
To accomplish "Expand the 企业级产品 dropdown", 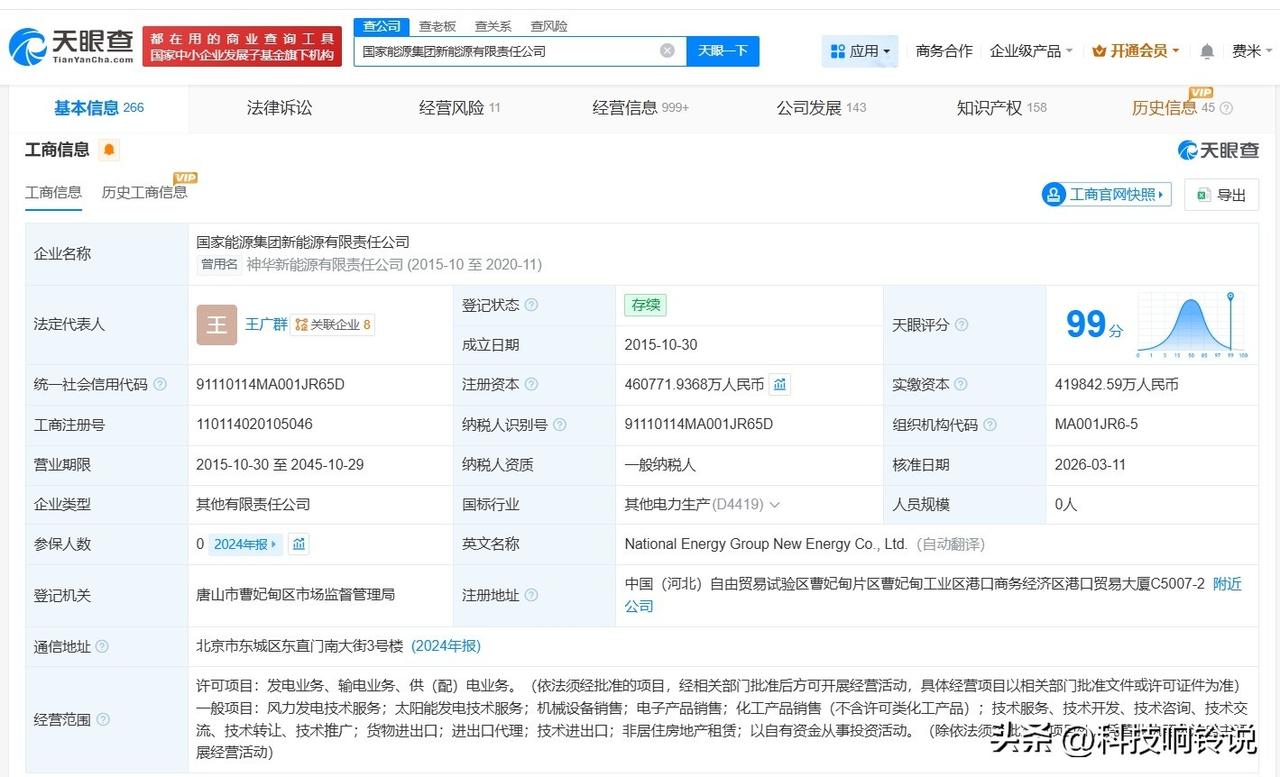I will click(x=1030, y=51).
